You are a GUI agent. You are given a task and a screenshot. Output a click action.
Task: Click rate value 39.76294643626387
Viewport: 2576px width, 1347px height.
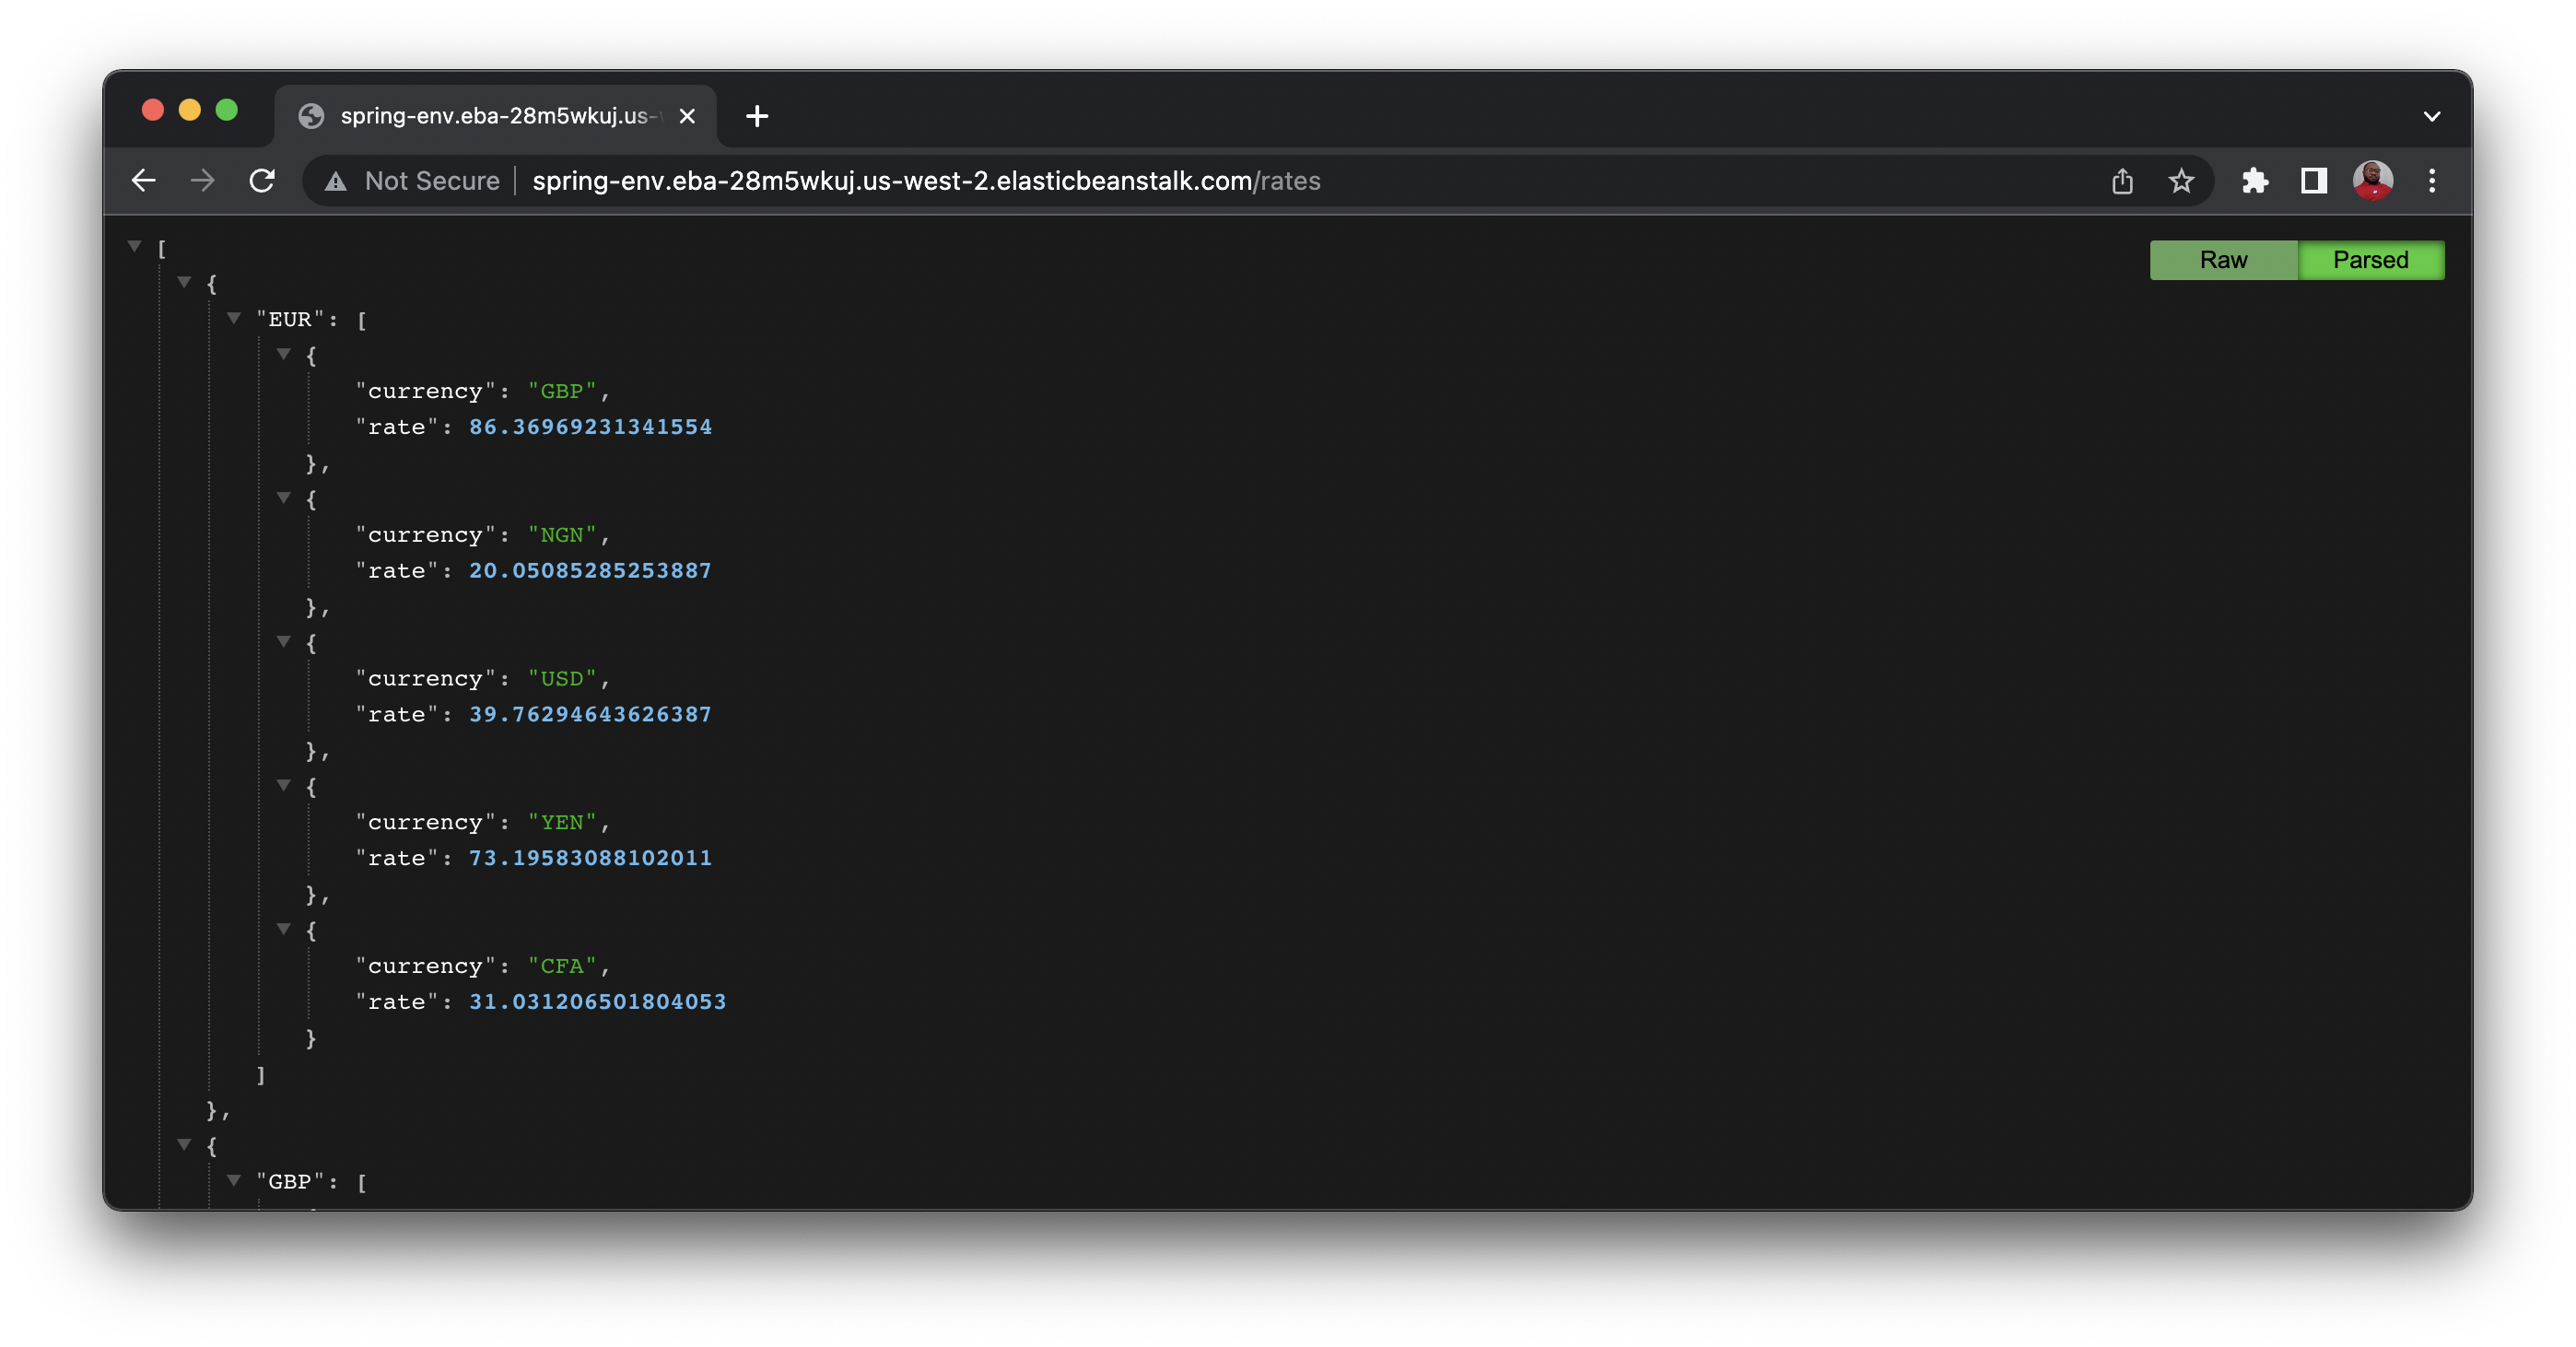(x=590, y=715)
